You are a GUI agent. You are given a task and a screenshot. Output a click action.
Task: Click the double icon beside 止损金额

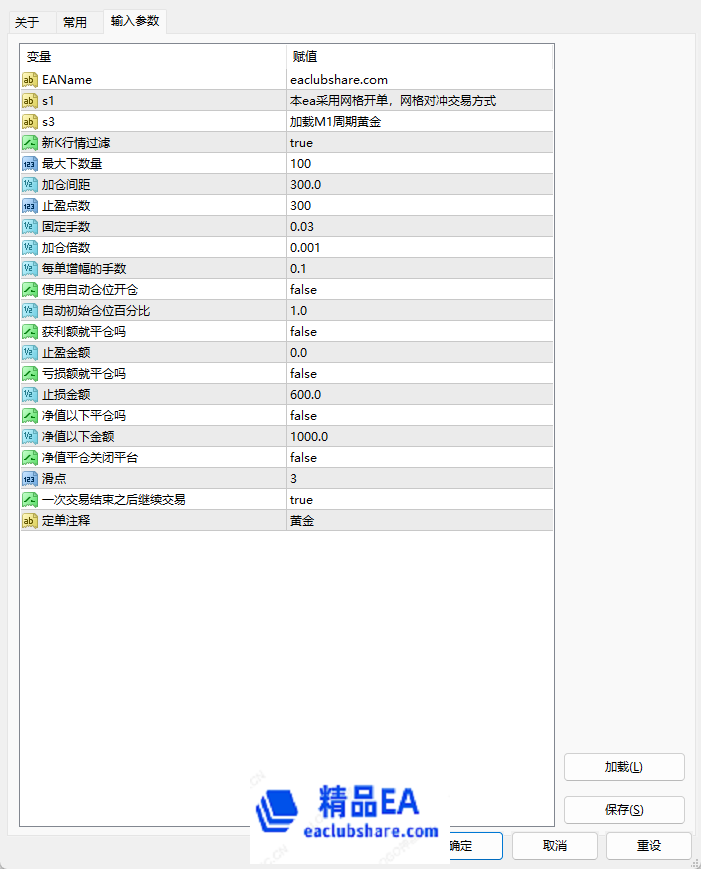click(29, 395)
